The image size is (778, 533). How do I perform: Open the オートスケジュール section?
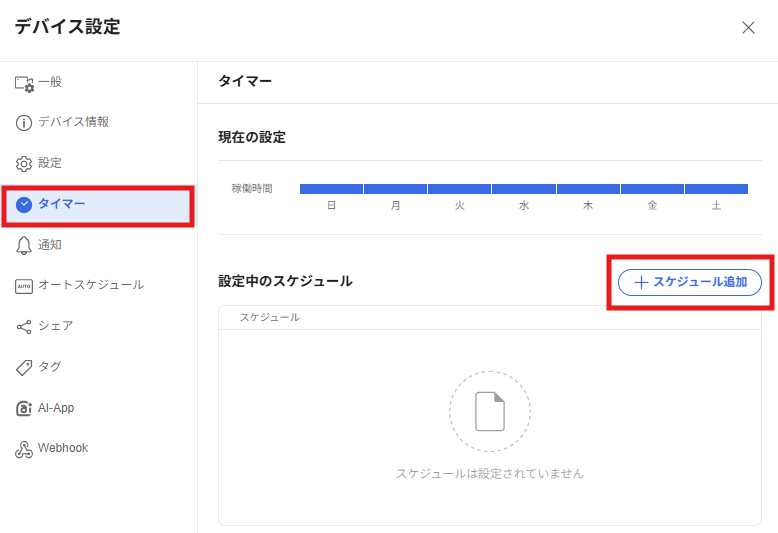pos(98,286)
